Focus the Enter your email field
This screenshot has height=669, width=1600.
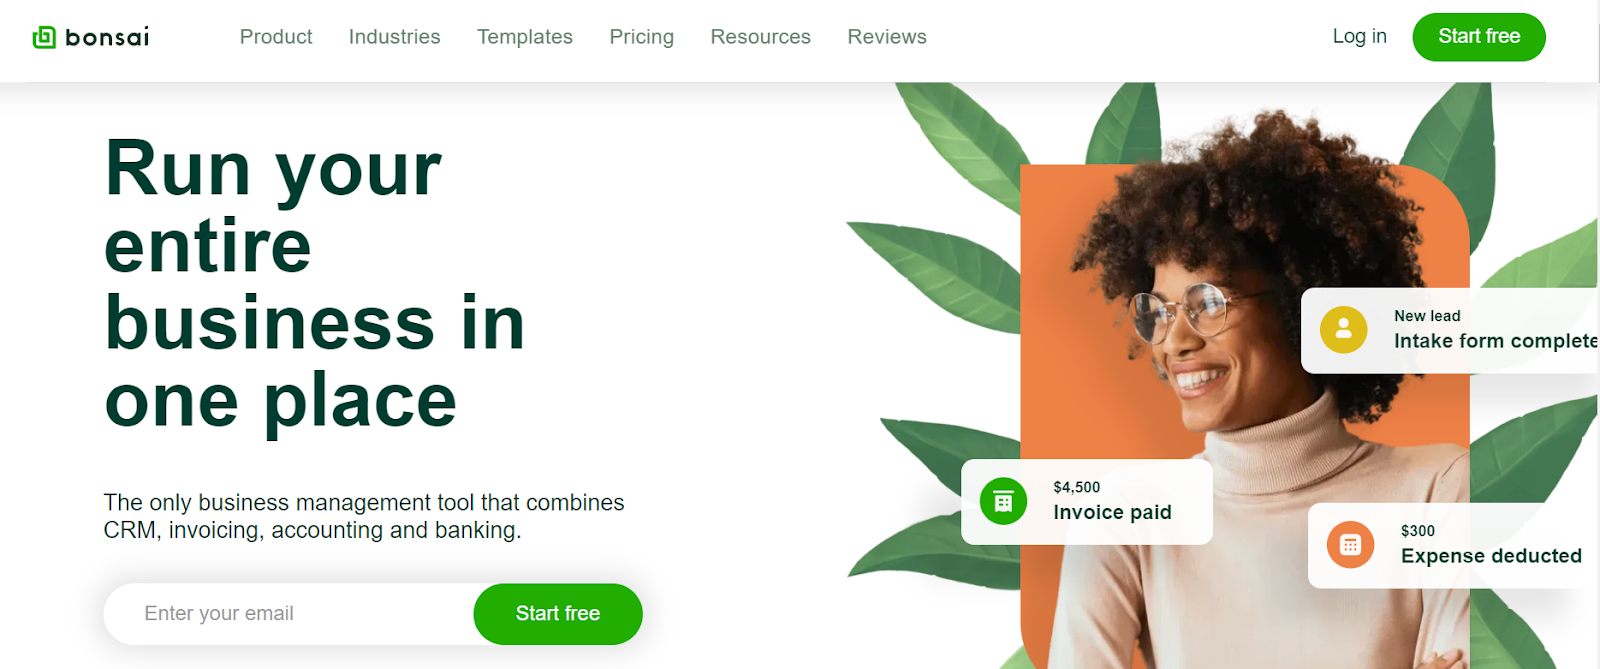click(290, 613)
